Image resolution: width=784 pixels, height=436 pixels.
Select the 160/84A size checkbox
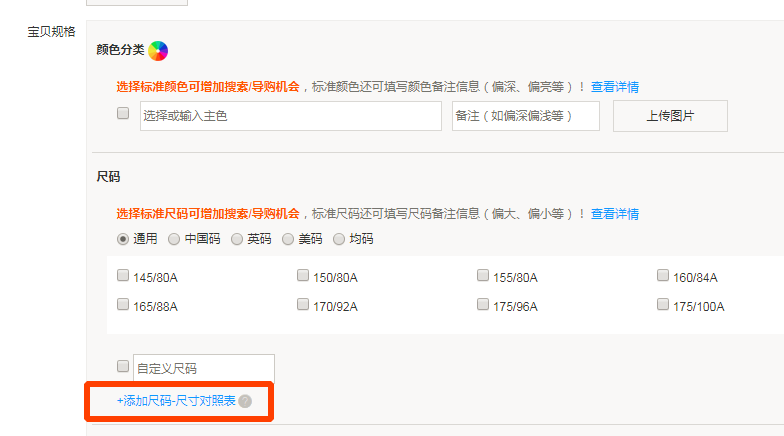663,276
